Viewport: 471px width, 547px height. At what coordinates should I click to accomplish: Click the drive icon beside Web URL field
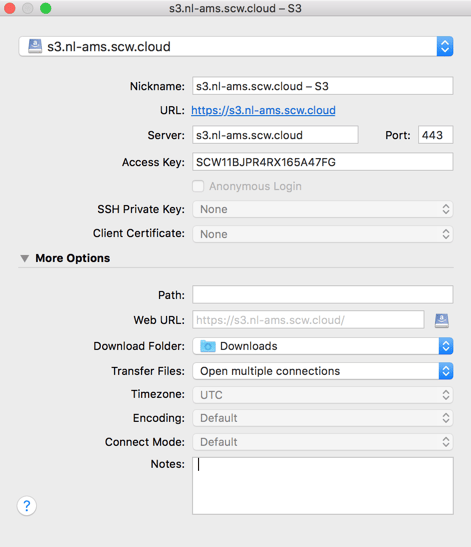[x=442, y=320]
